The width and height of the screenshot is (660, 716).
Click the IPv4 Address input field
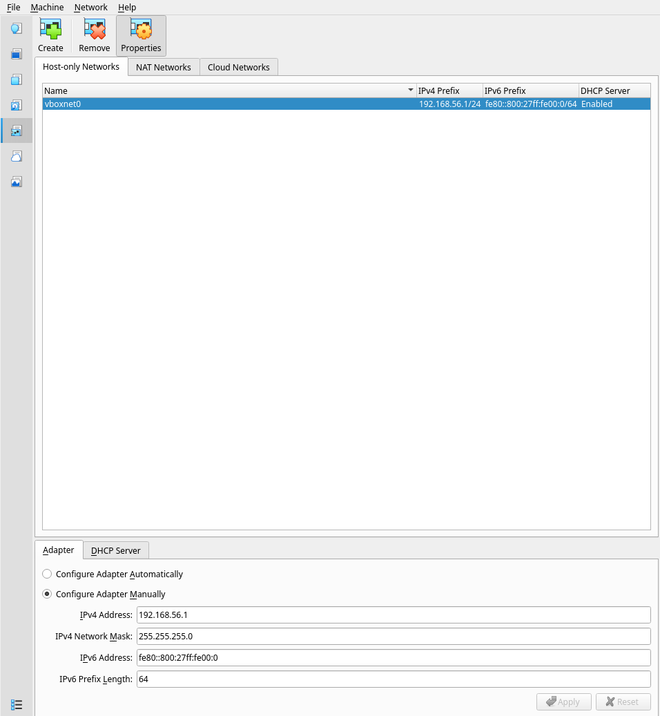click(x=393, y=615)
